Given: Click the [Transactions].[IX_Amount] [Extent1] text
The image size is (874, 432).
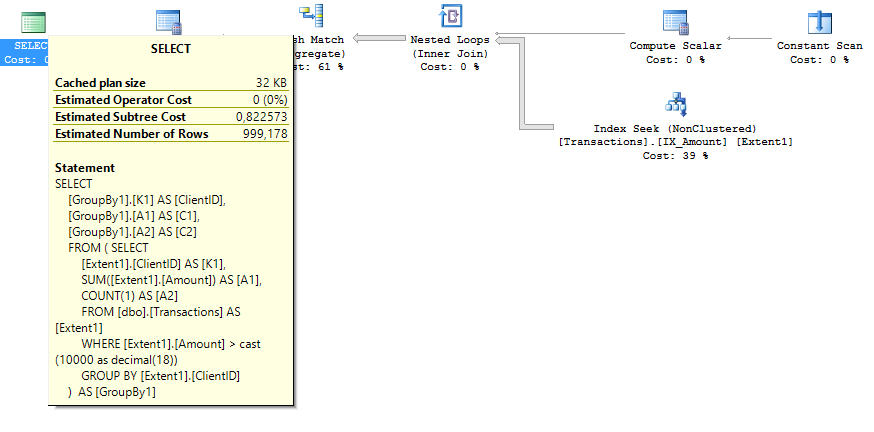Looking at the screenshot, I should (675, 142).
